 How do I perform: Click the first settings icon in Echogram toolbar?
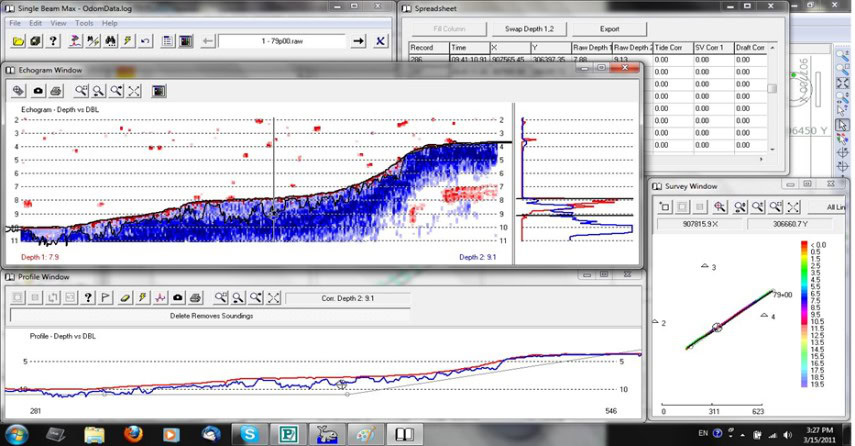click(x=19, y=91)
